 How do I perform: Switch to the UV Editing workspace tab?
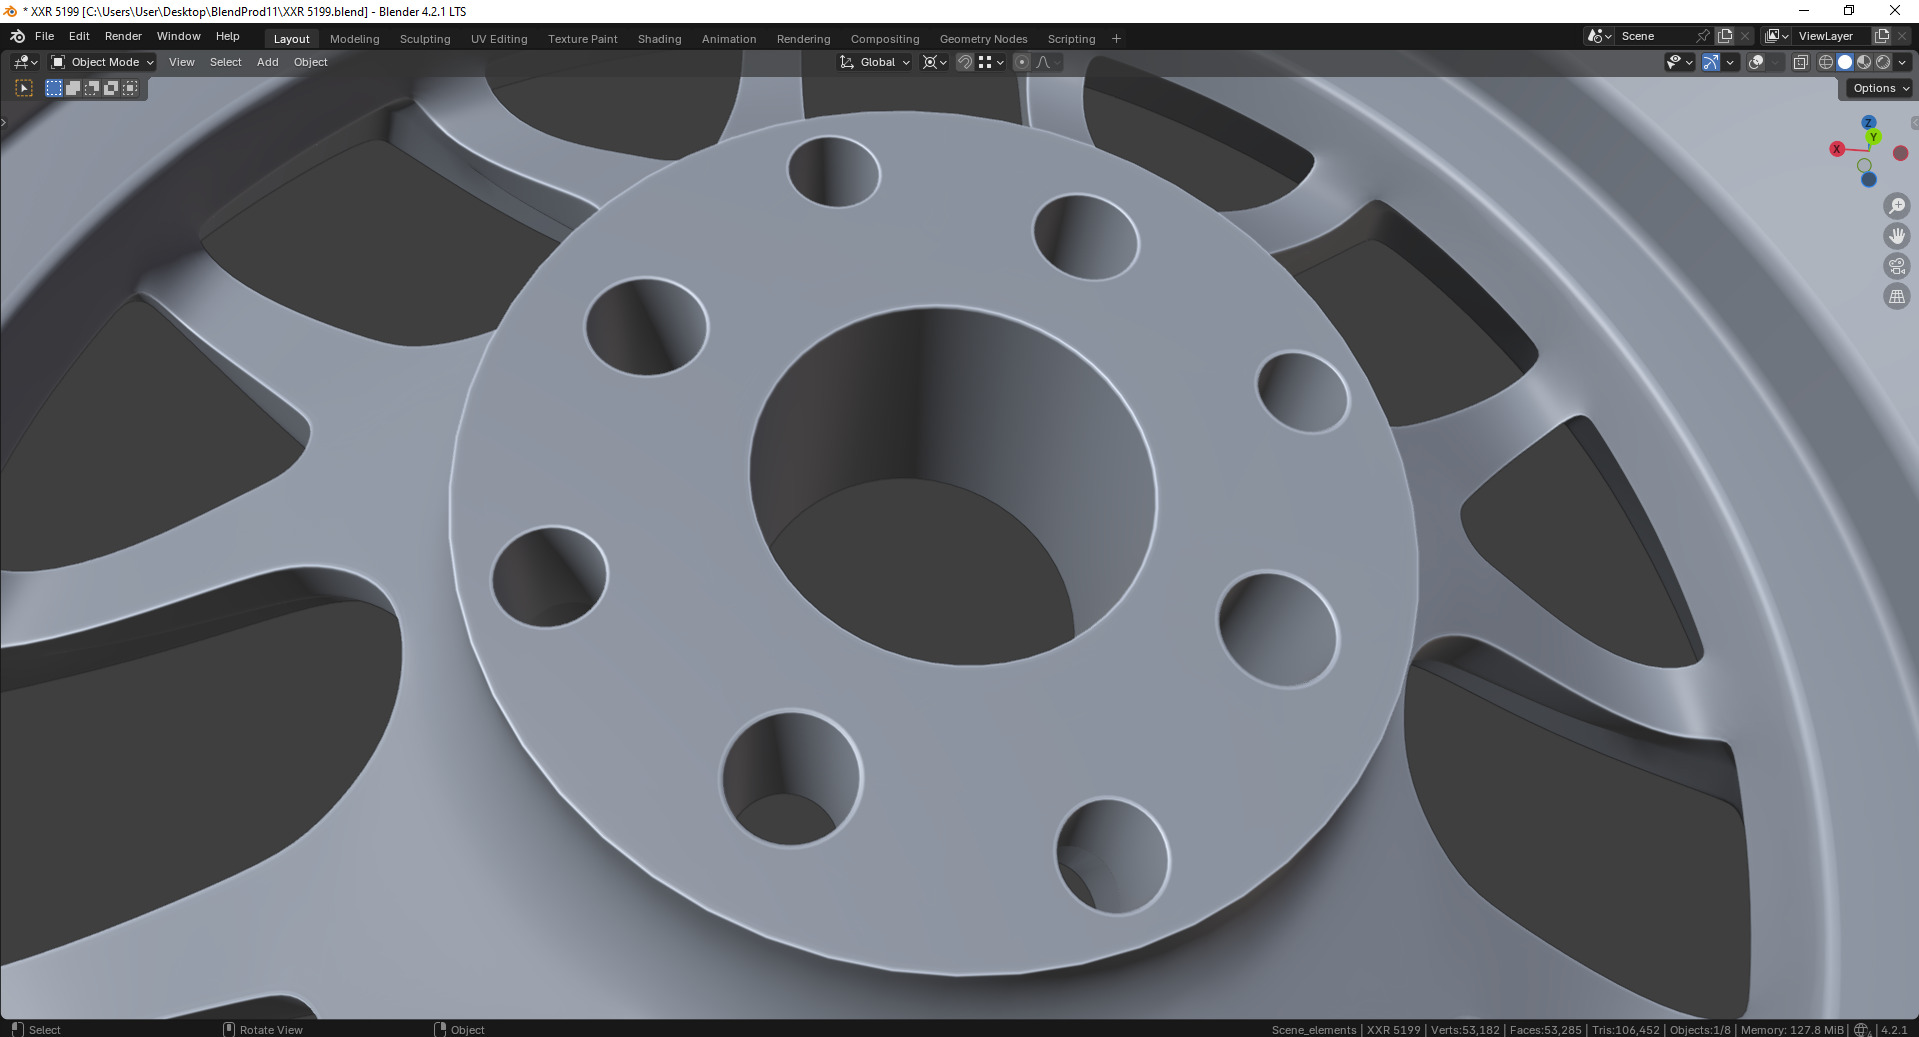point(499,39)
